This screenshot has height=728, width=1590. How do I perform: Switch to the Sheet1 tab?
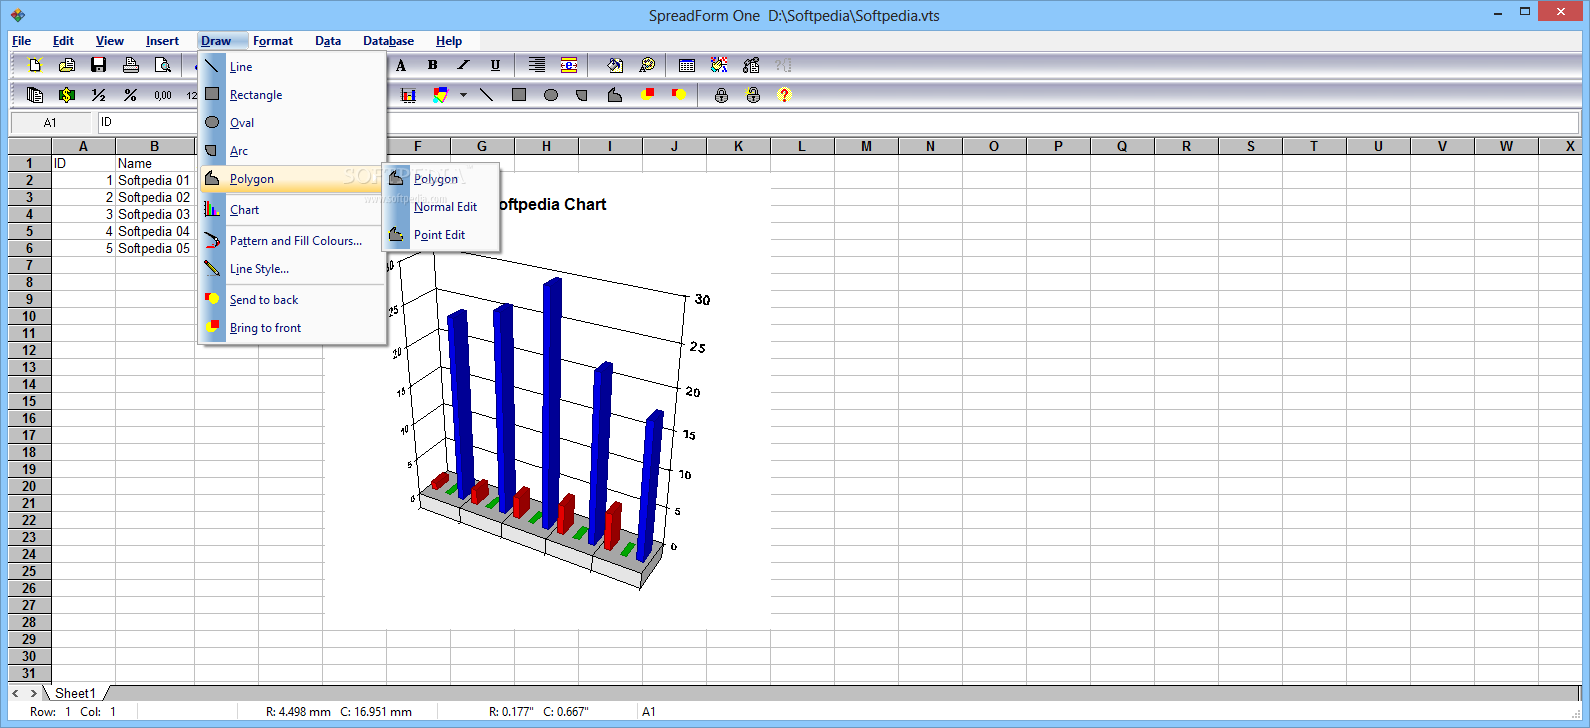point(75,693)
